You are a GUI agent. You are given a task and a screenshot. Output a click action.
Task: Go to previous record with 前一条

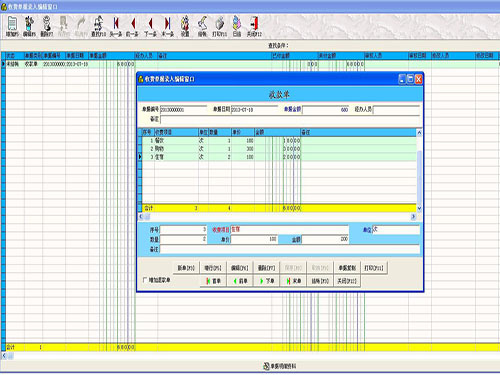click(133, 26)
